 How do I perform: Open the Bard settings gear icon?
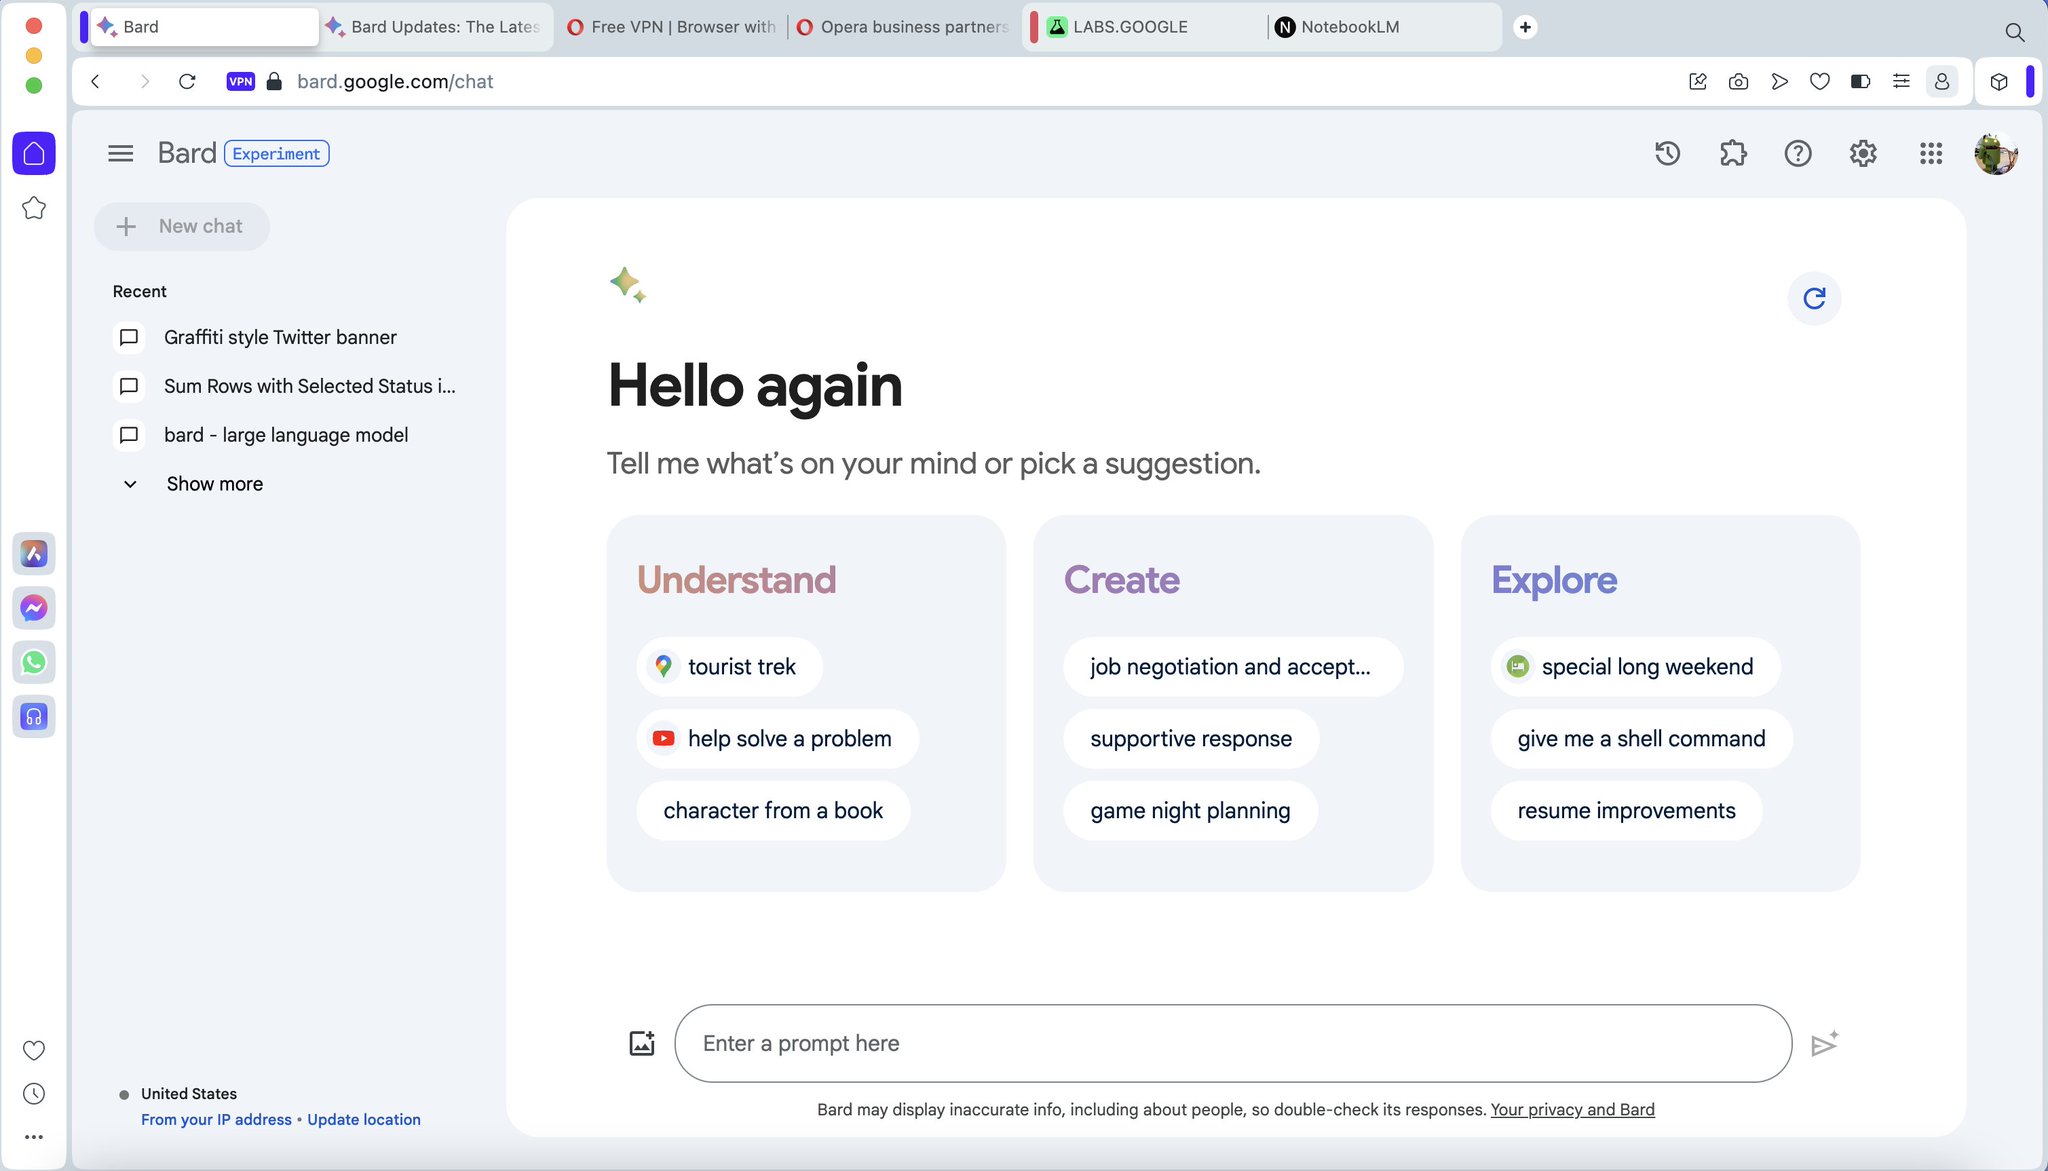coord(1863,153)
